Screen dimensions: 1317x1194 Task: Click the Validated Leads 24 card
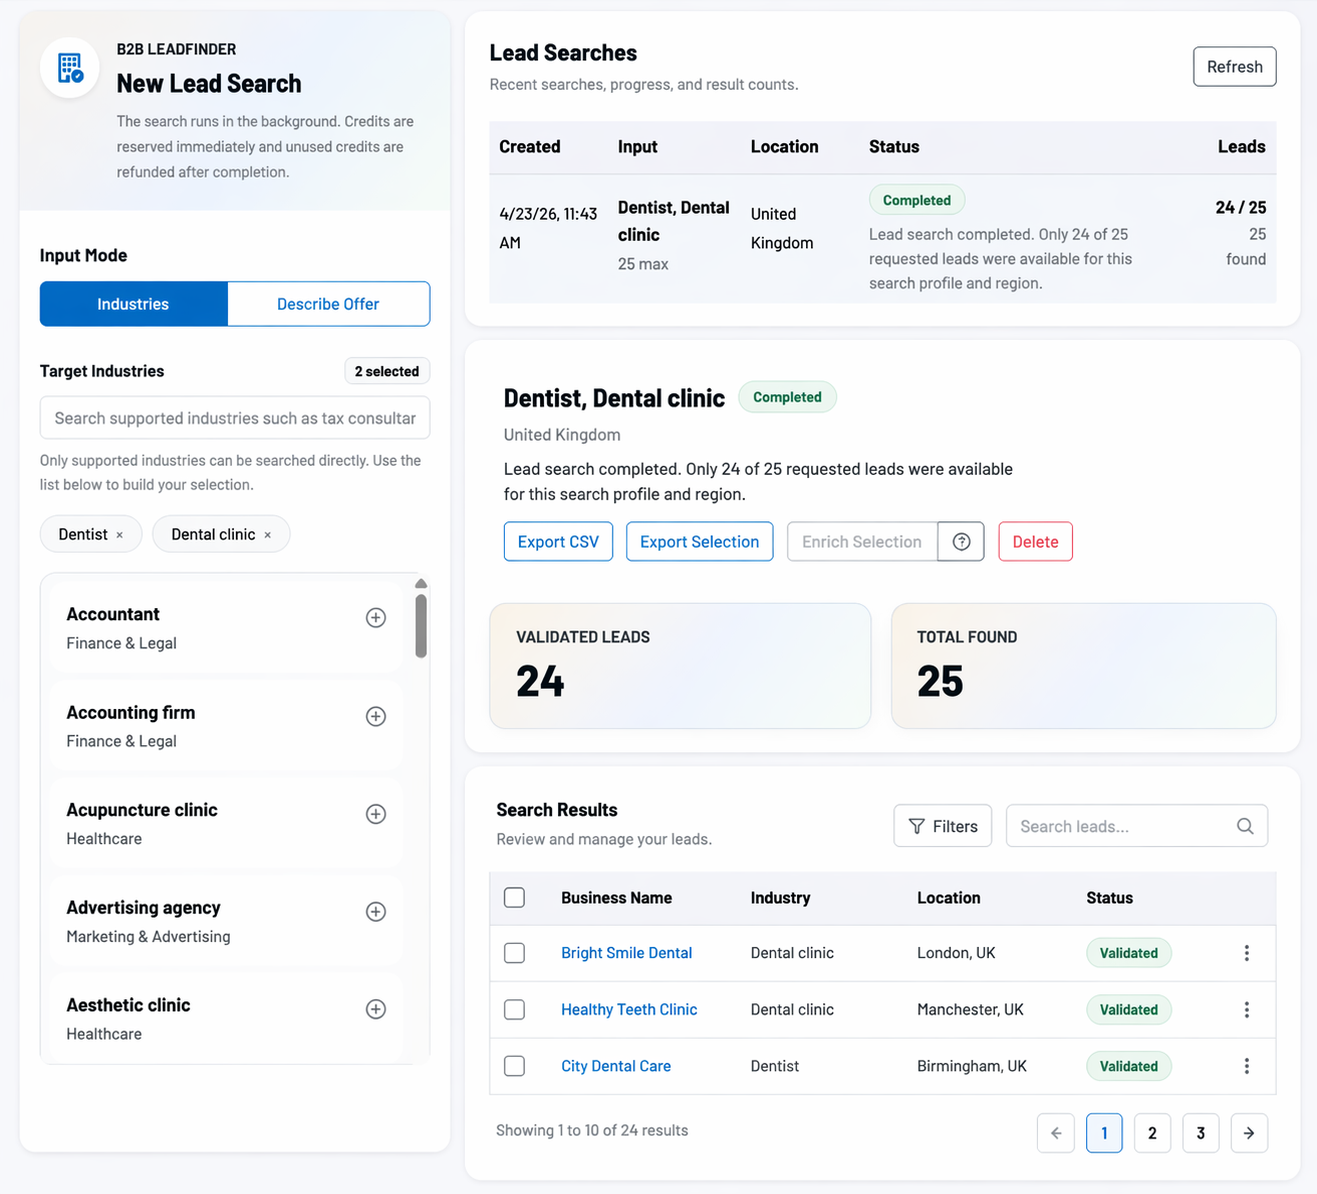point(680,666)
